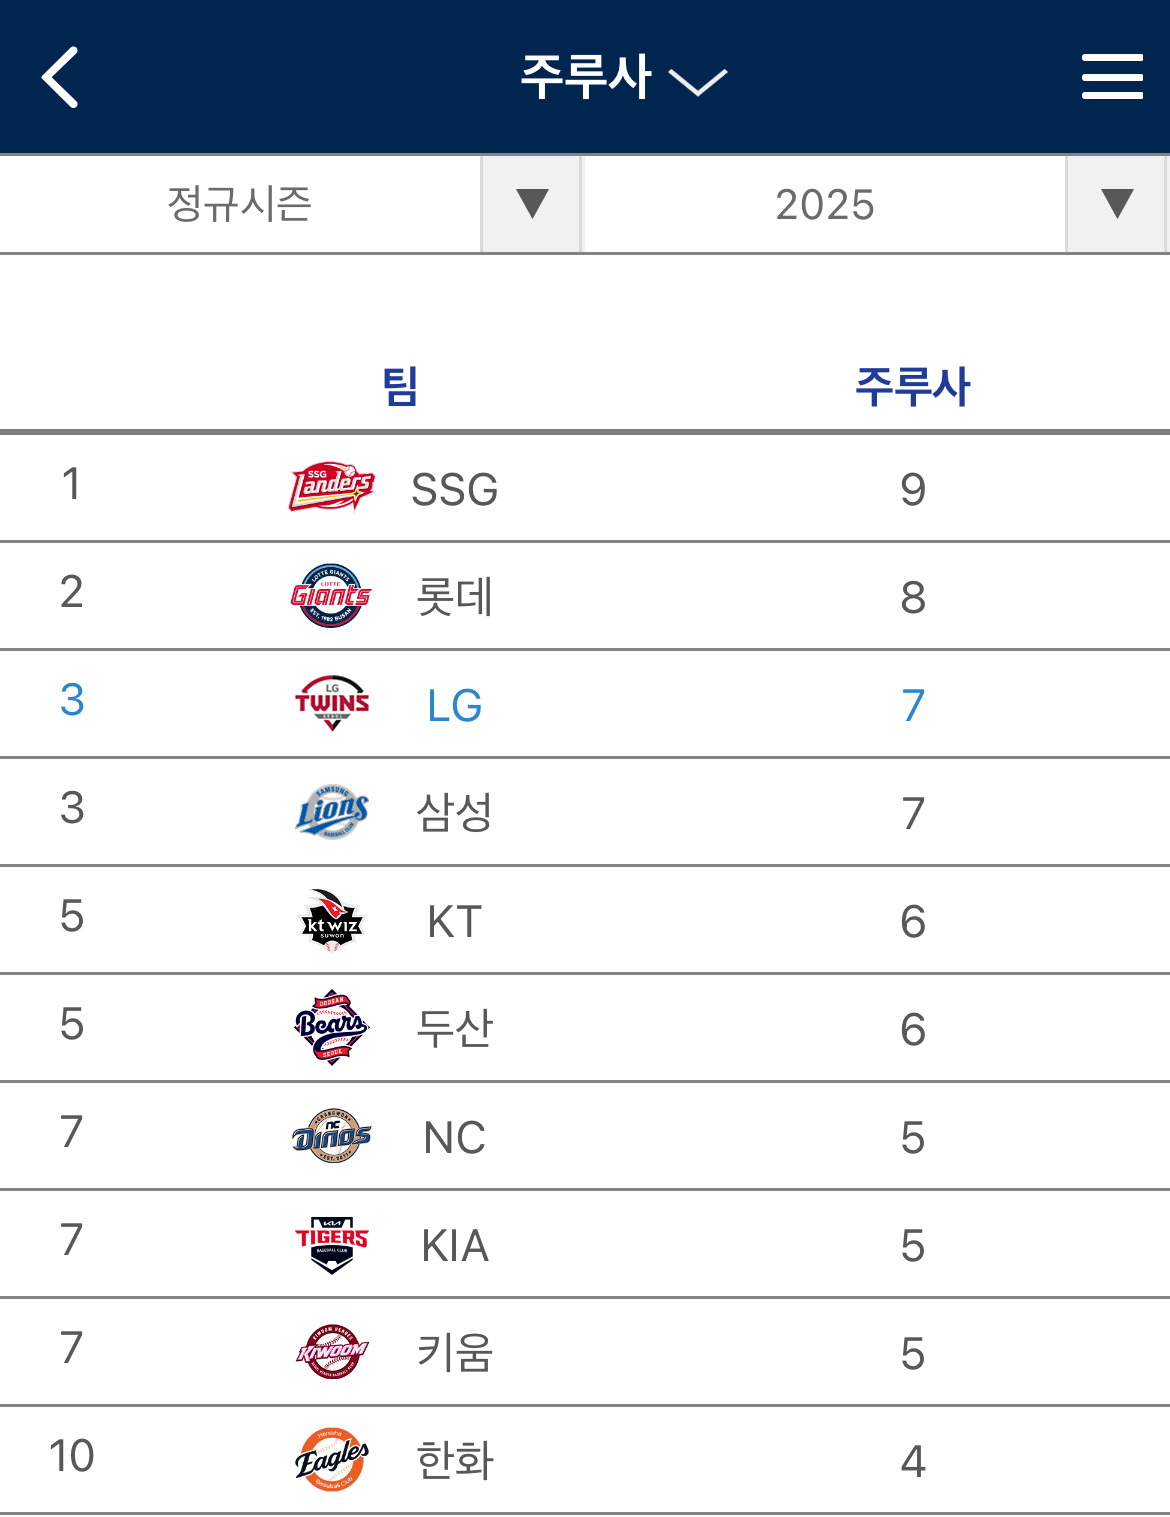This screenshot has width=1170, height=1517.
Task: Tap the Doosan Bears logo
Action: click(x=332, y=1027)
